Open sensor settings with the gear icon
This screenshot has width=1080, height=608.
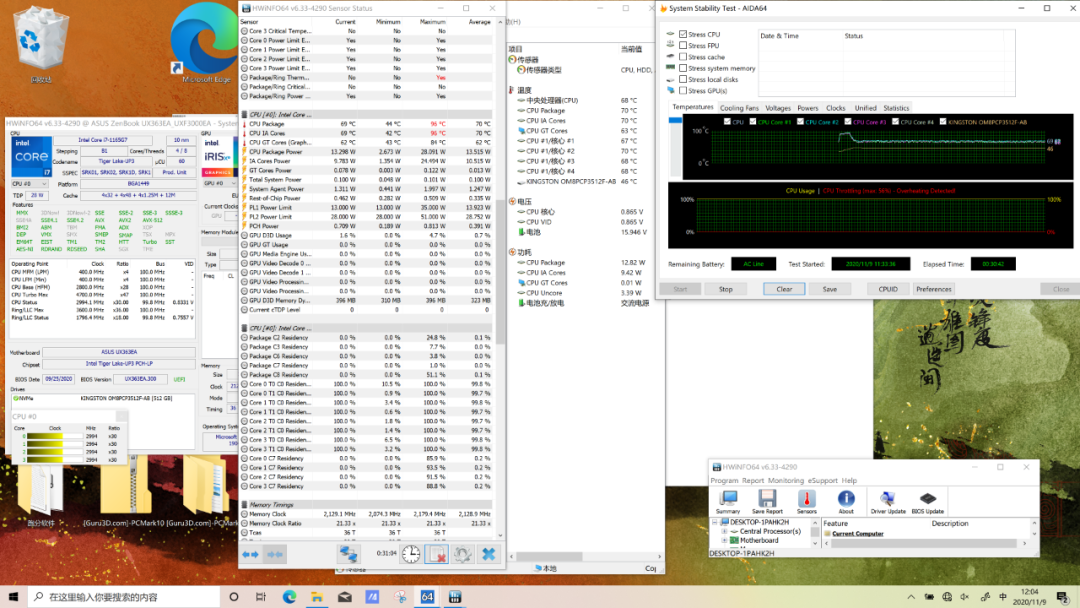(462, 553)
